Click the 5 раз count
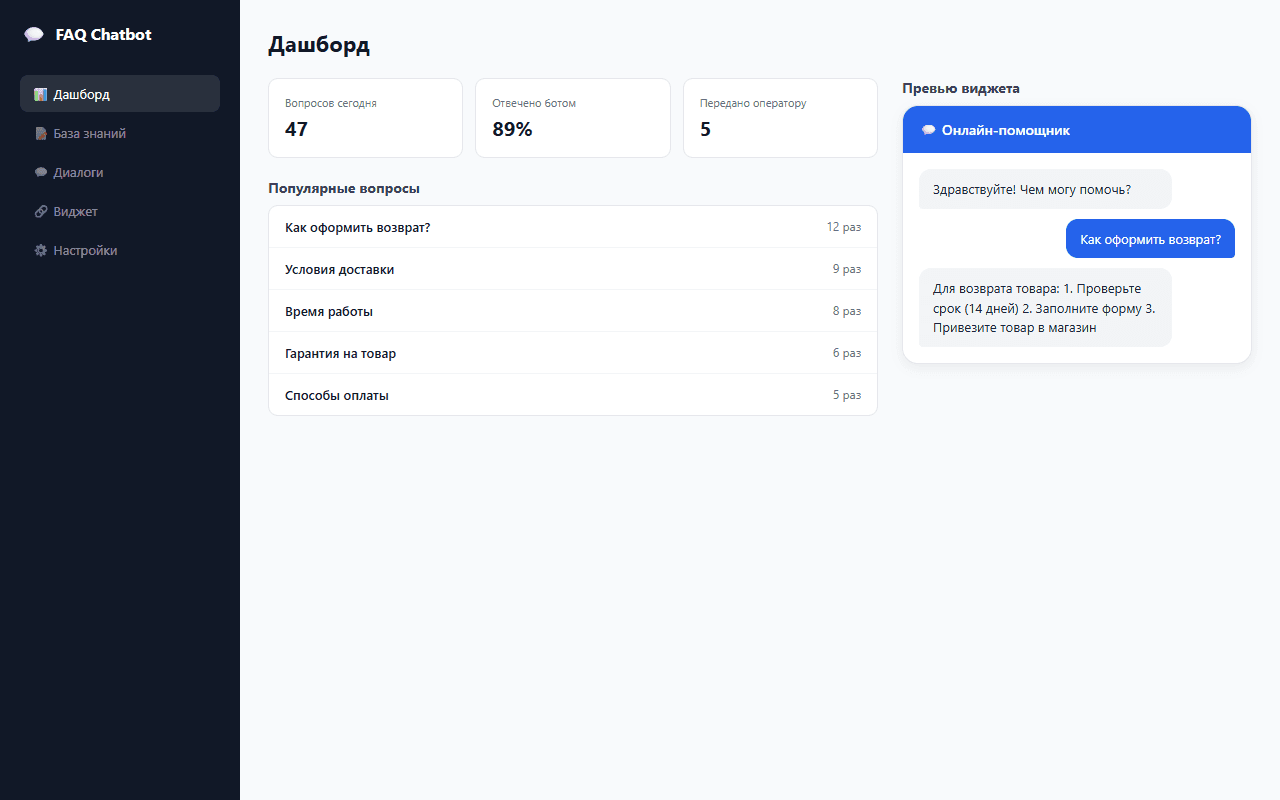The image size is (1280, 800). [x=847, y=395]
